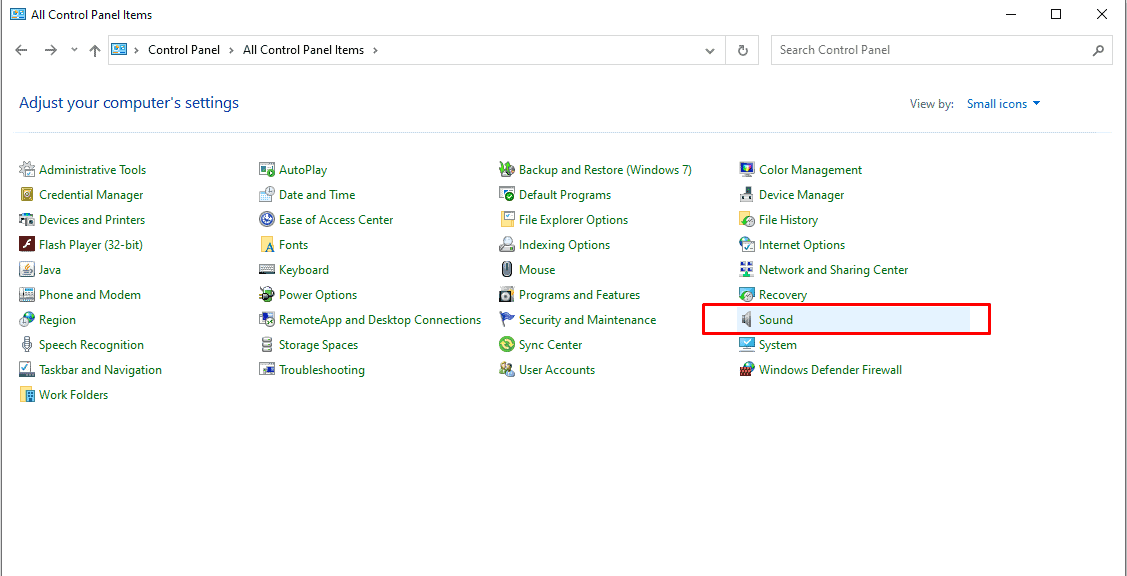Image resolution: width=1127 pixels, height=576 pixels.
Task: Click the Device Manager icon
Action: (746, 195)
